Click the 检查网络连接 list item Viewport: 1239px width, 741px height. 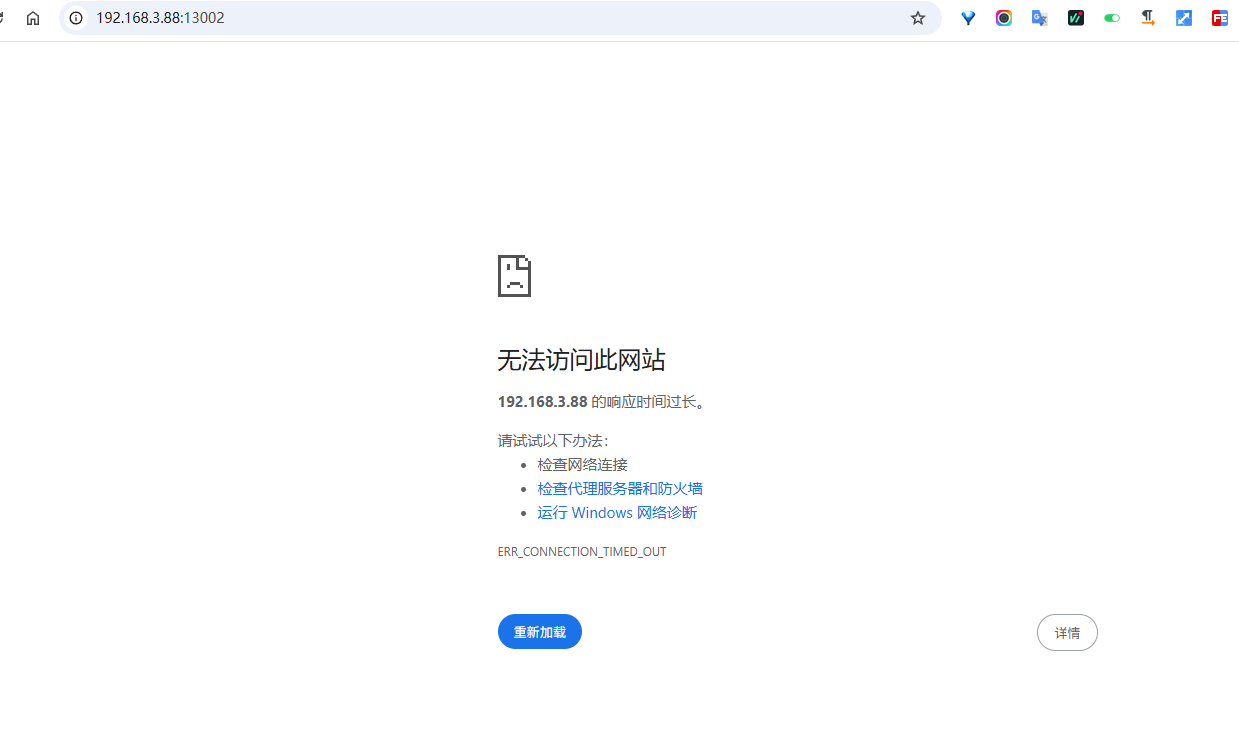[582, 465]
